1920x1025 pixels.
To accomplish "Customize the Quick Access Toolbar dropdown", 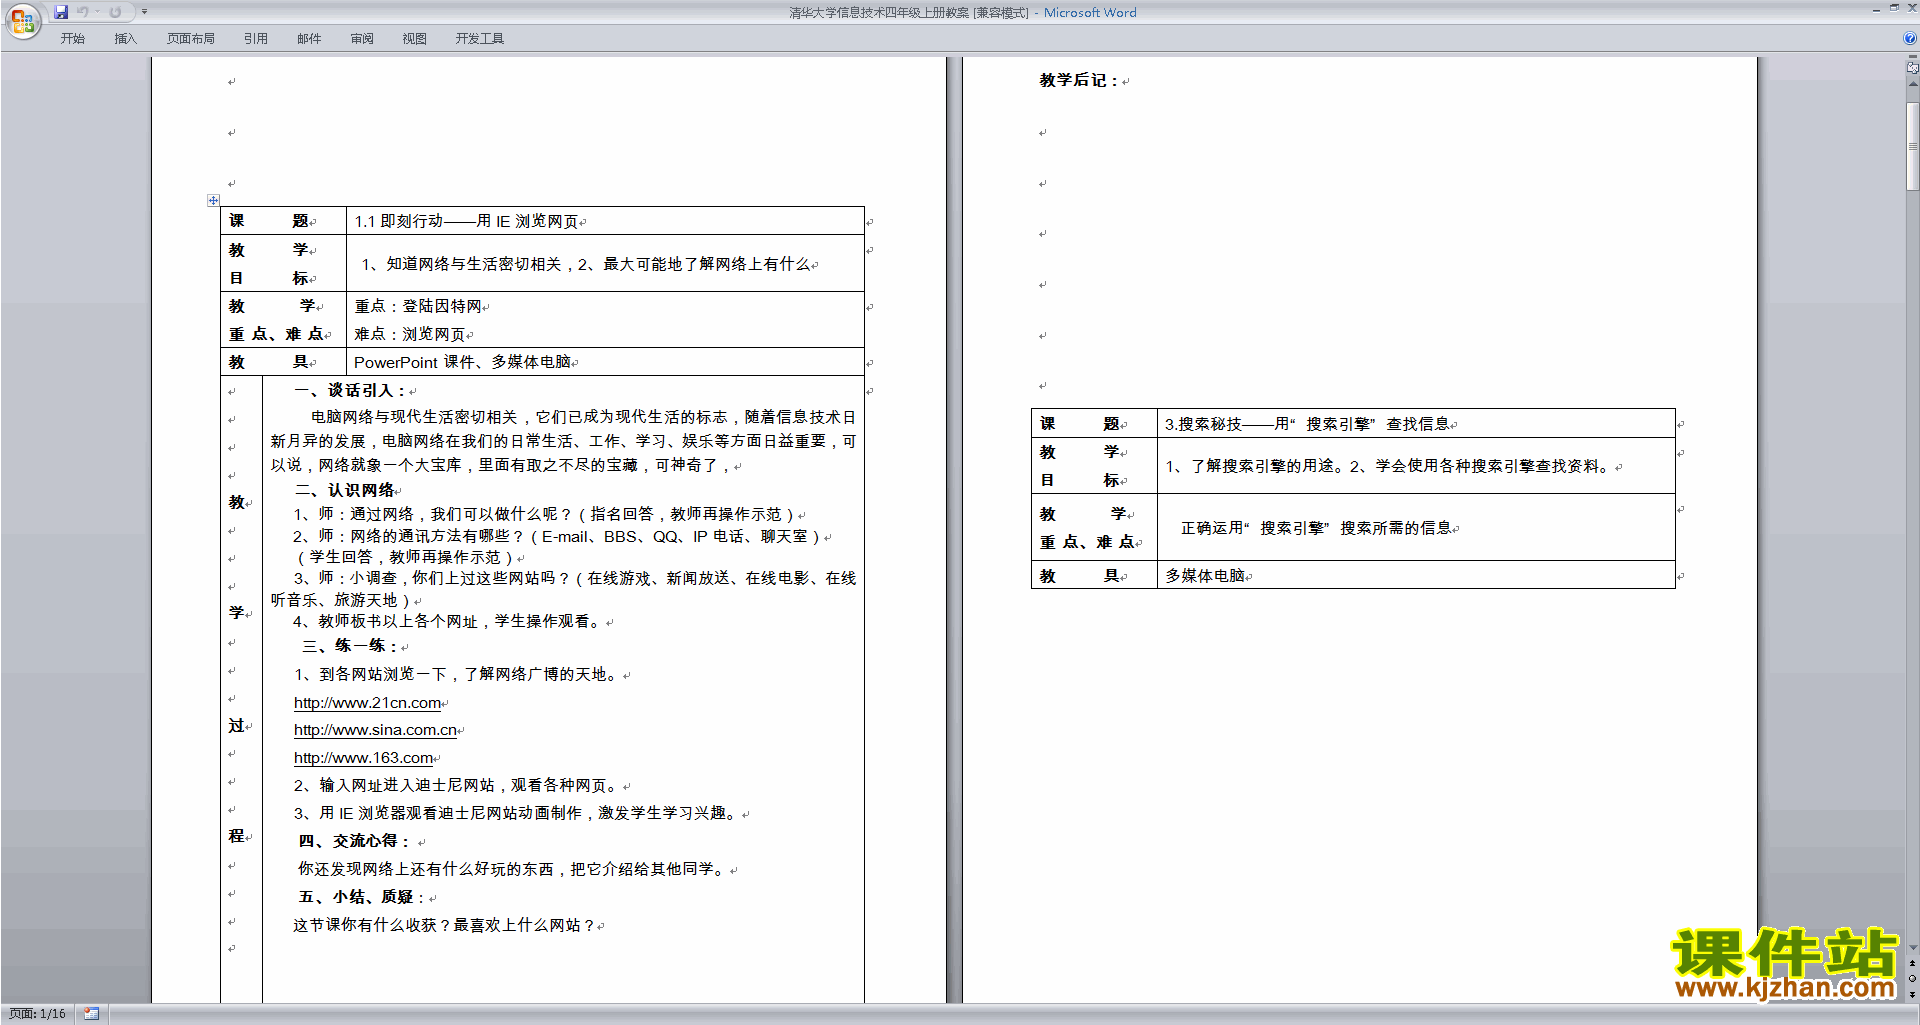I will click(x=144, y=12).
